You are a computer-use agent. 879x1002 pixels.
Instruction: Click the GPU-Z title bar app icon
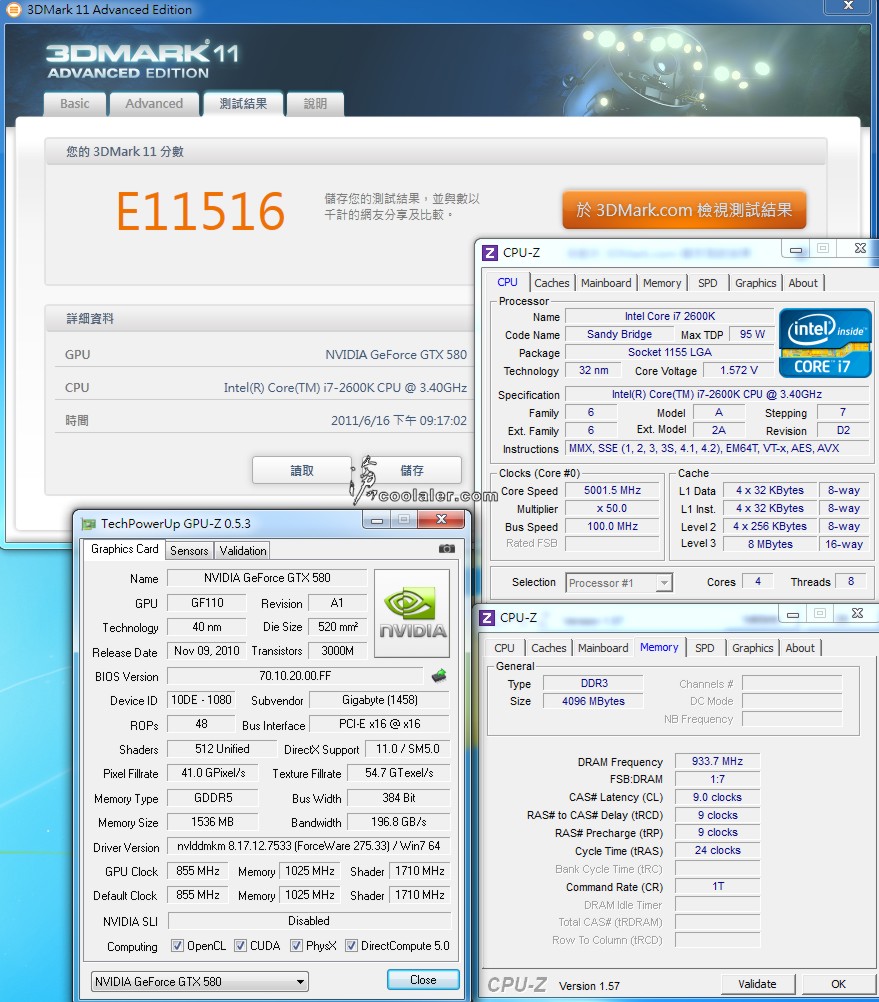click(88, 524)
